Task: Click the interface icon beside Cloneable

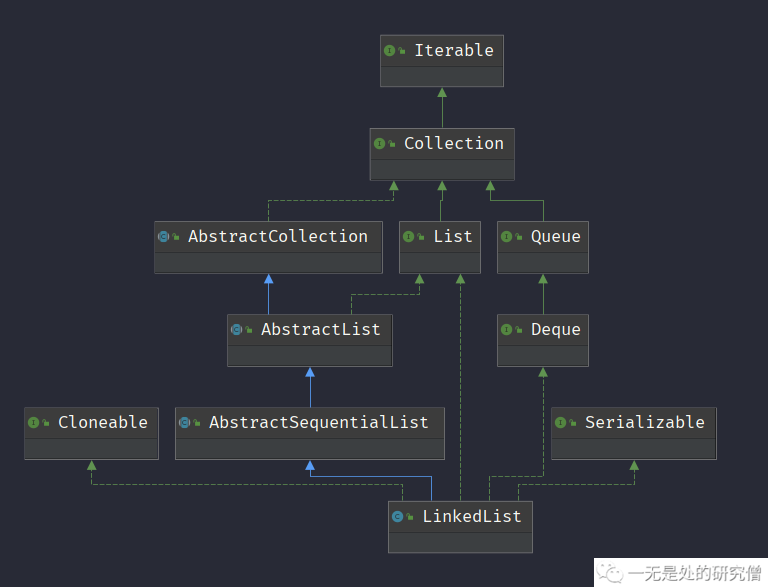Action: pos(34,422)
